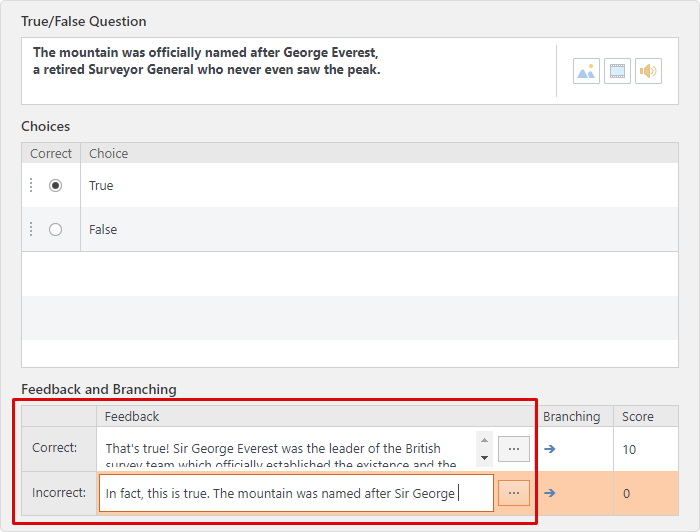700x532 pixels.
Task: Set branching for Incorrect answer
Action: 550,493
